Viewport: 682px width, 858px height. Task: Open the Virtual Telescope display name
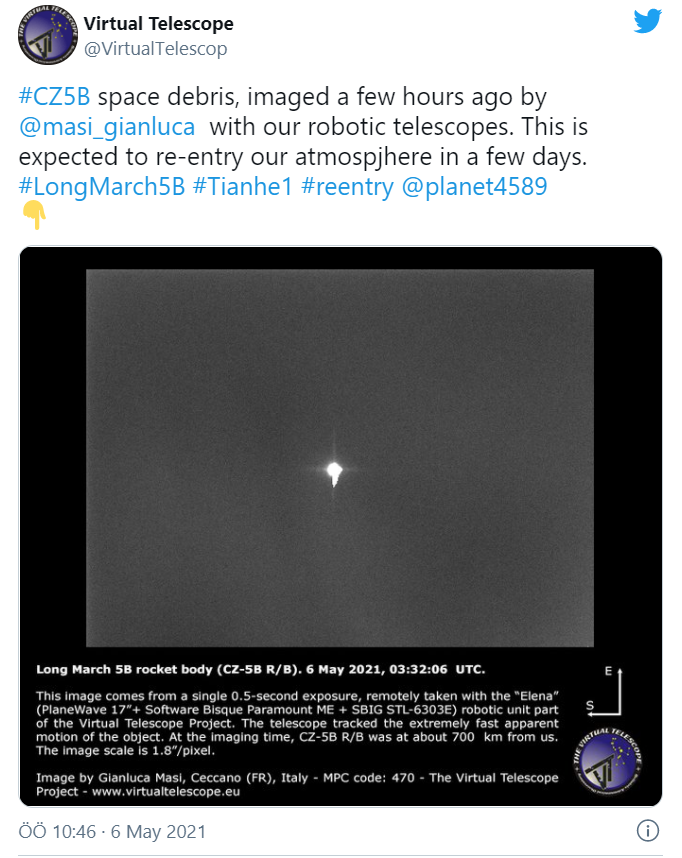158,23
